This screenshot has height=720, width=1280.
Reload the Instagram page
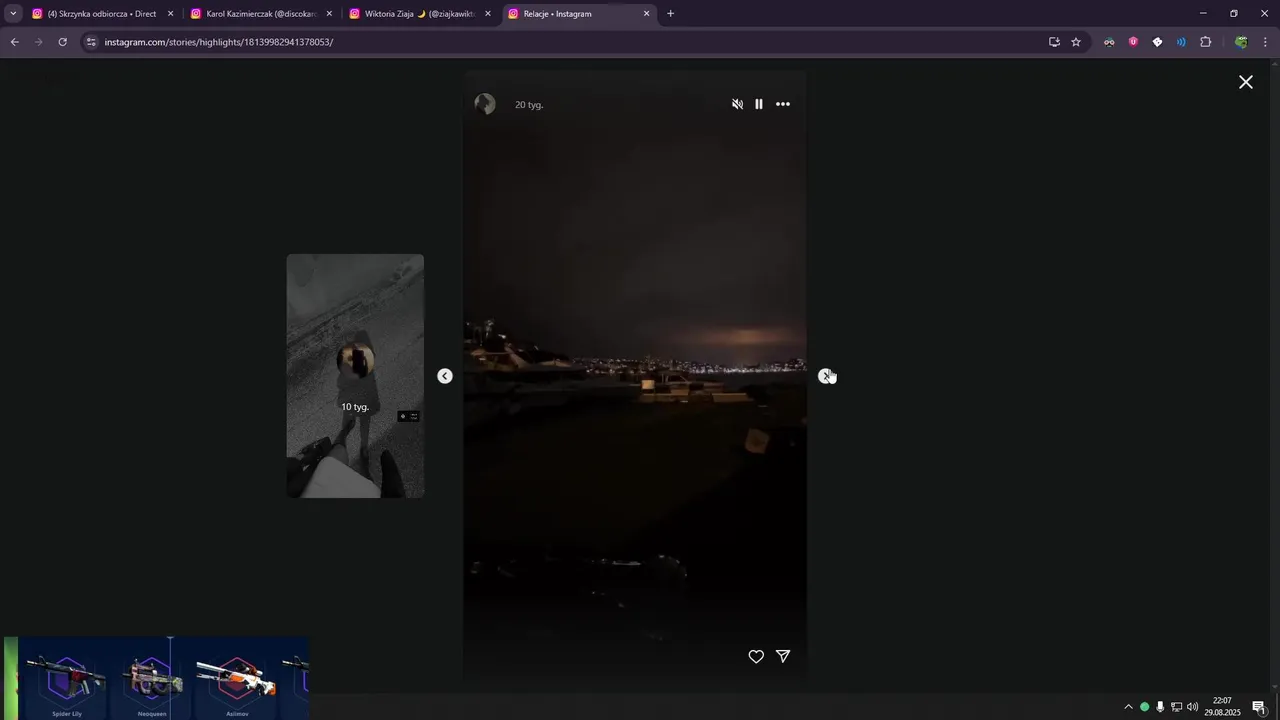62,42
